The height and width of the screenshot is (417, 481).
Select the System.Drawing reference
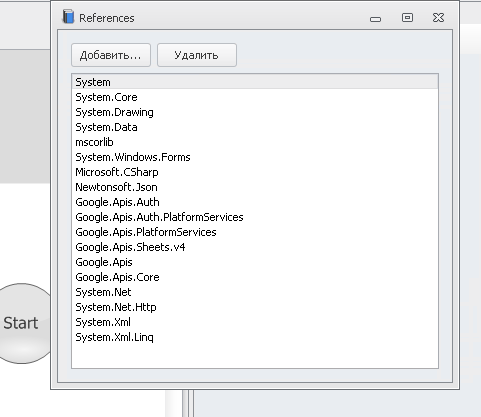(x=255, y=112)
